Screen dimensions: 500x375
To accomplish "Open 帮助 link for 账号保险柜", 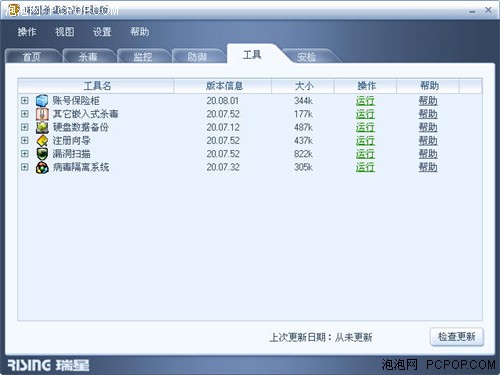I will [x=428, y=101].
